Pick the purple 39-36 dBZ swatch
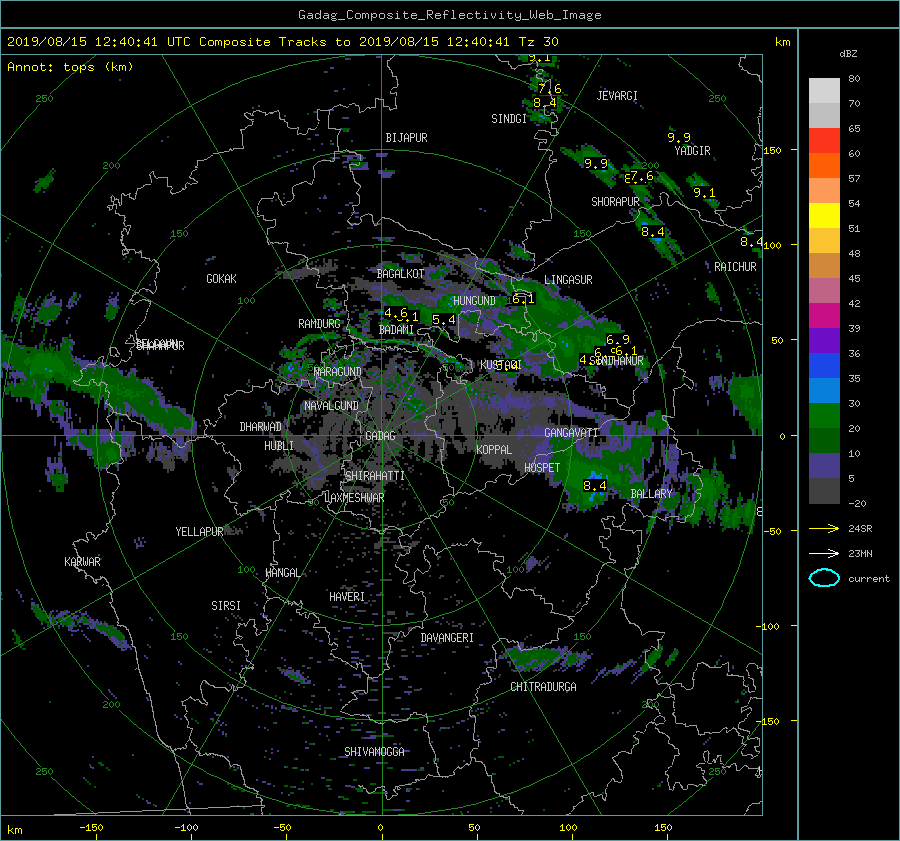900x841 pixels. 824,340
